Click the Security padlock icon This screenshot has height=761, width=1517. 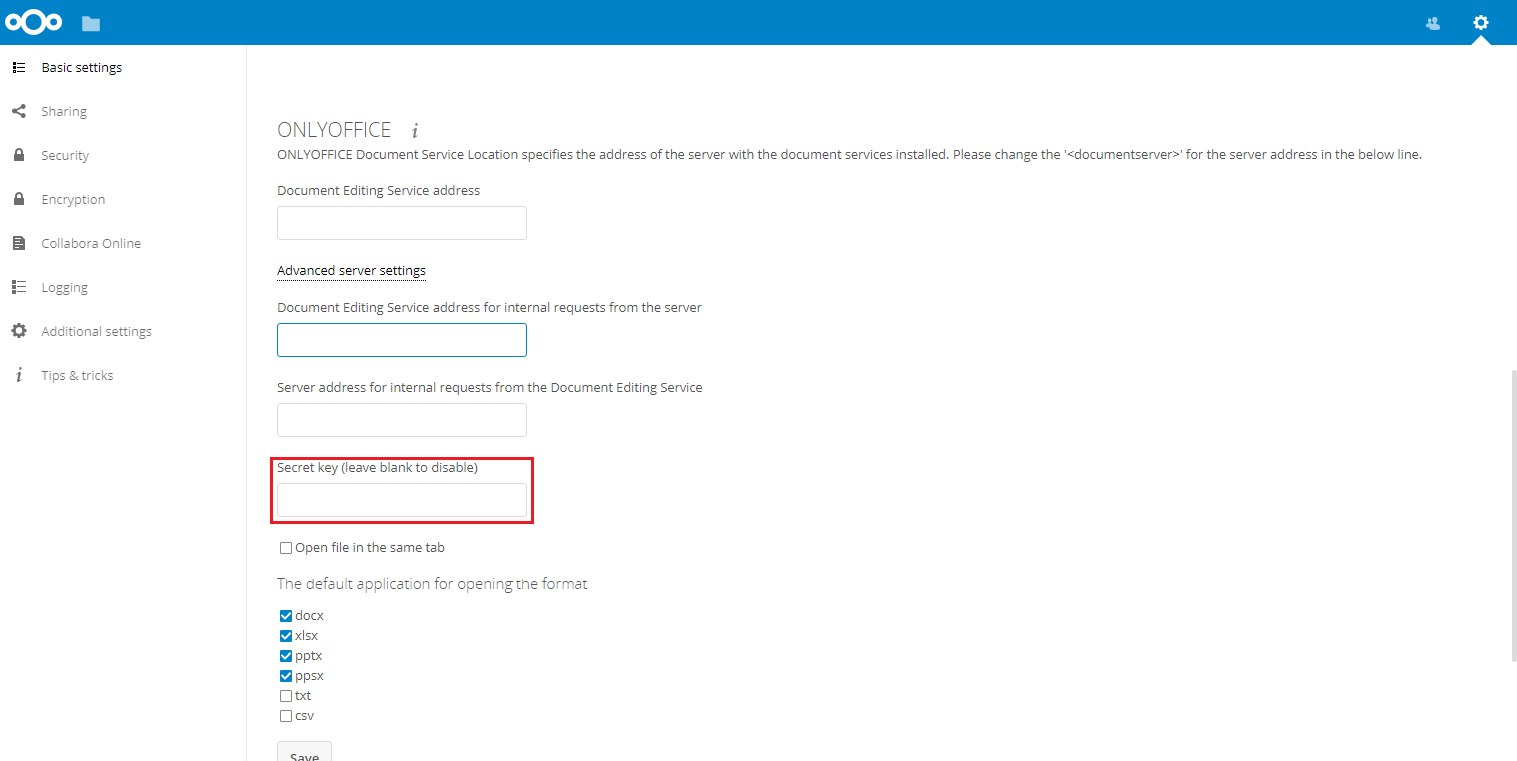(x=18, y=155)
